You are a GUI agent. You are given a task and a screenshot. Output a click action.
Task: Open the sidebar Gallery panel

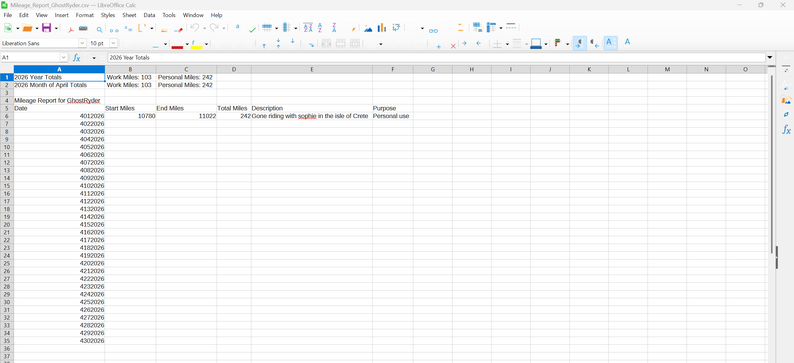(786, 100)
